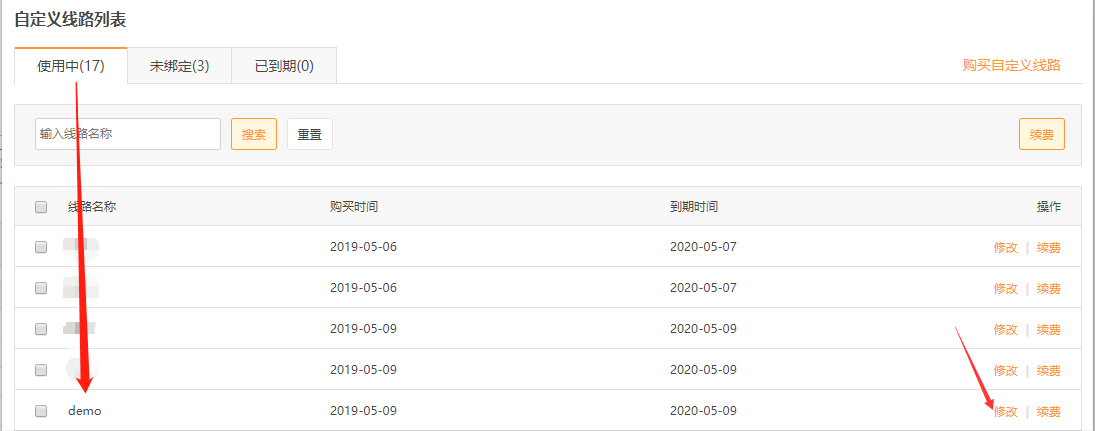This screenshot has width=1095, height=431.
Task: Click the 续费 button in the search bar
Action: 1041,134
